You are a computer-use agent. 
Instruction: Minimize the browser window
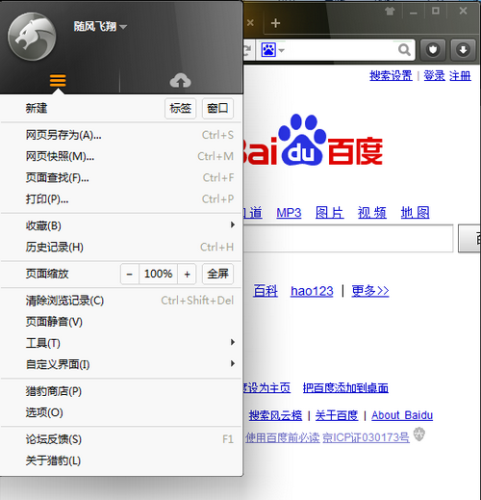tap(413, 12)
